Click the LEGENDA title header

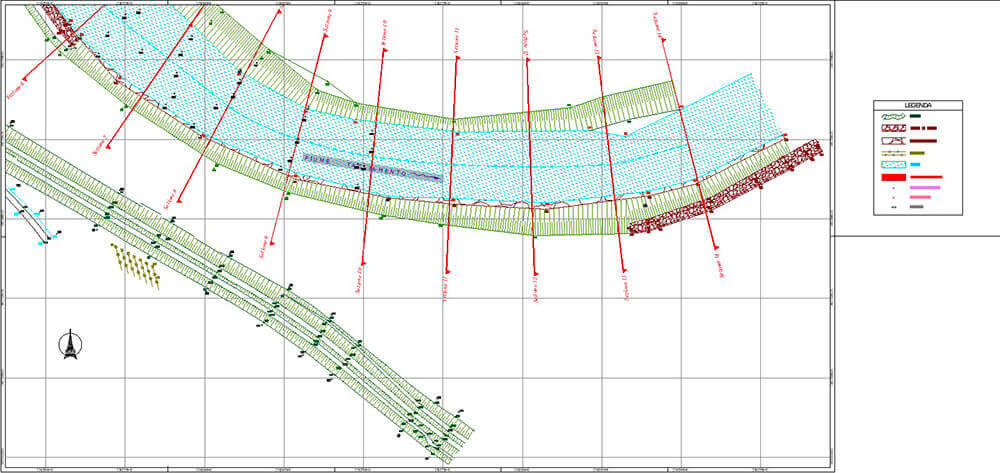(918, 106)
